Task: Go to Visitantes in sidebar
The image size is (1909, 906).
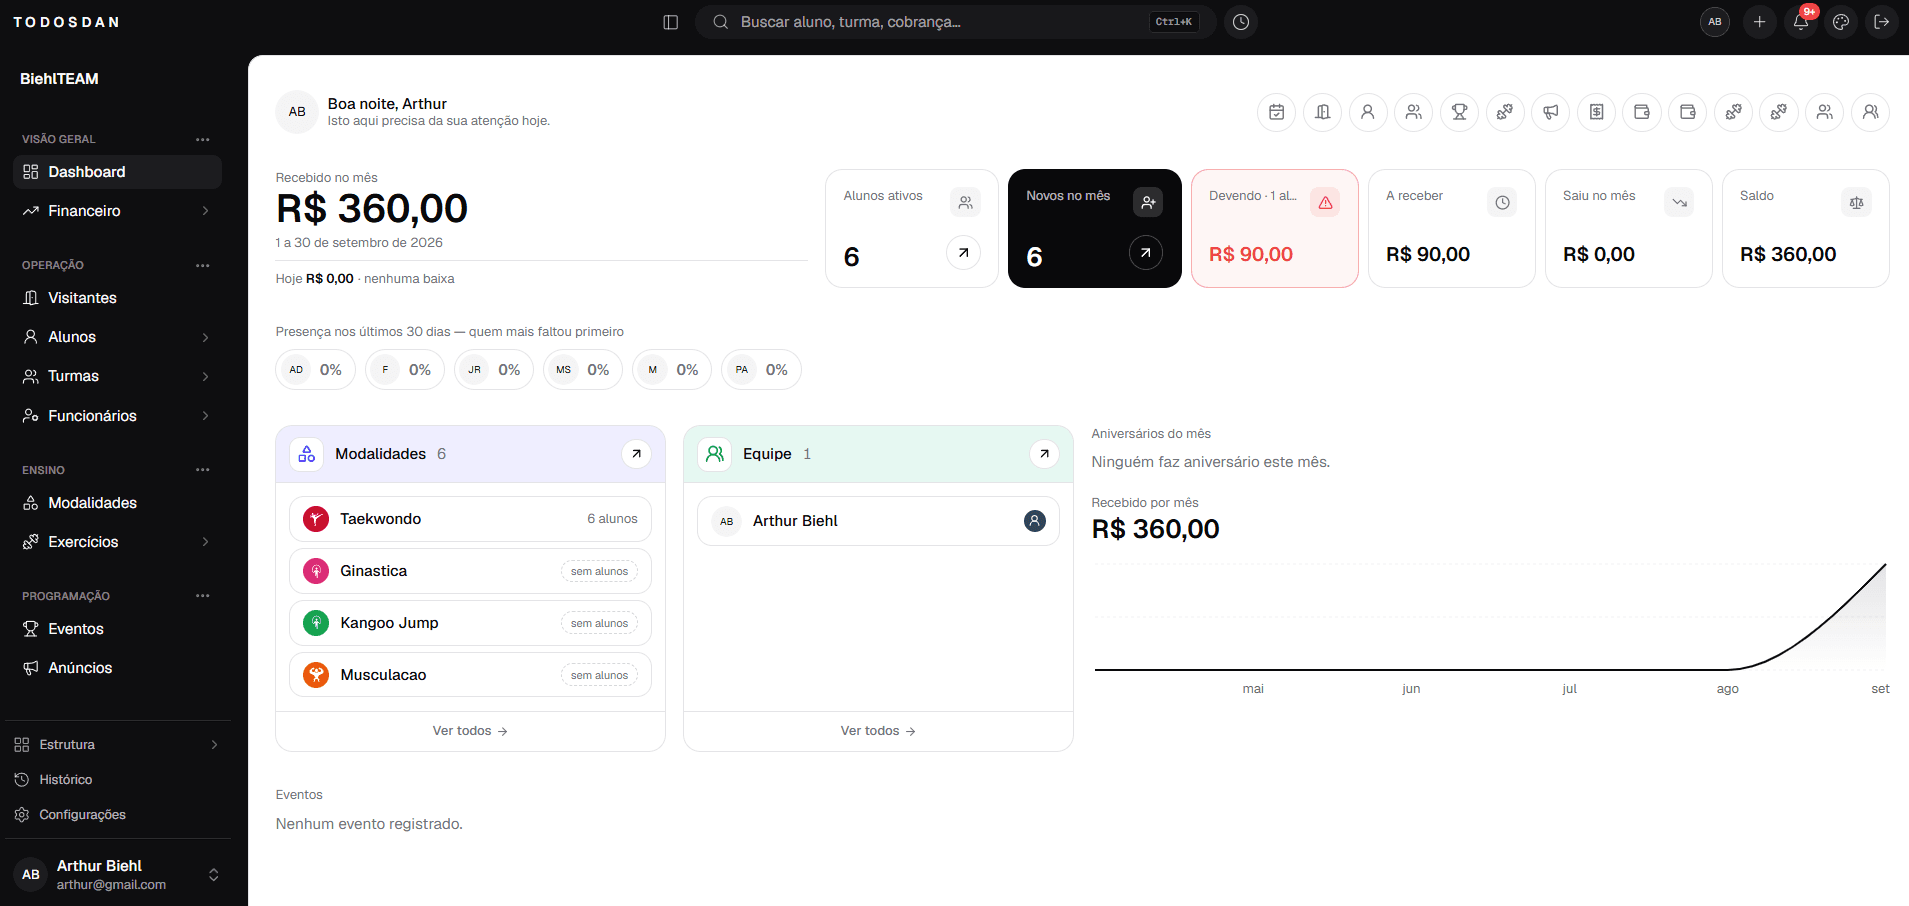Action: pos(118,298)
